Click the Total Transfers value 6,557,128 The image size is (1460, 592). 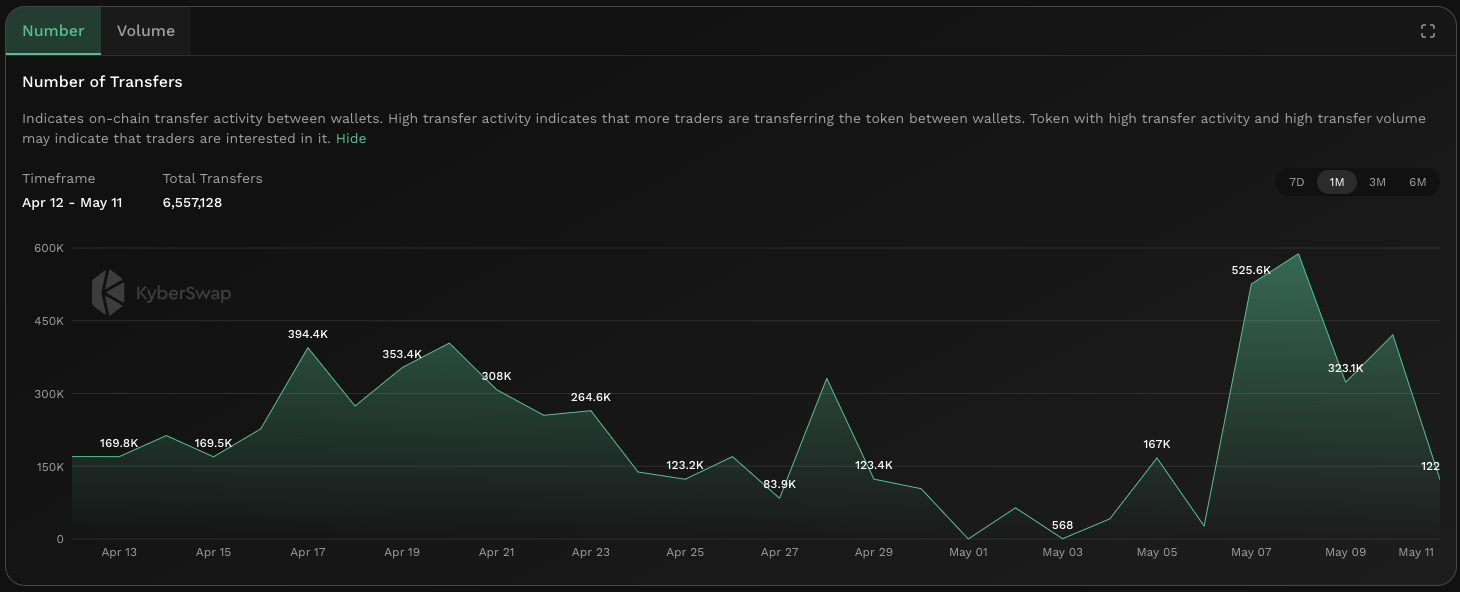click(x=192, y=203)
